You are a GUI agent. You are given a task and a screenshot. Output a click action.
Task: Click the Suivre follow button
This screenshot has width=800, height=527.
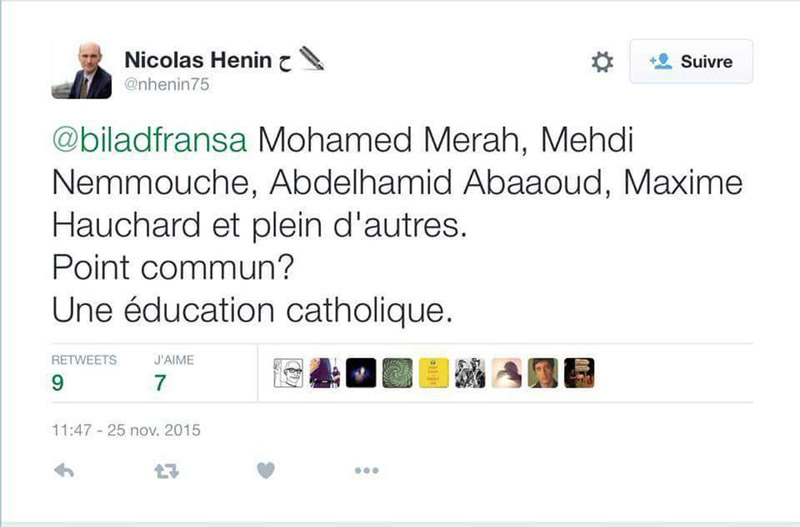tap(691, 62)
